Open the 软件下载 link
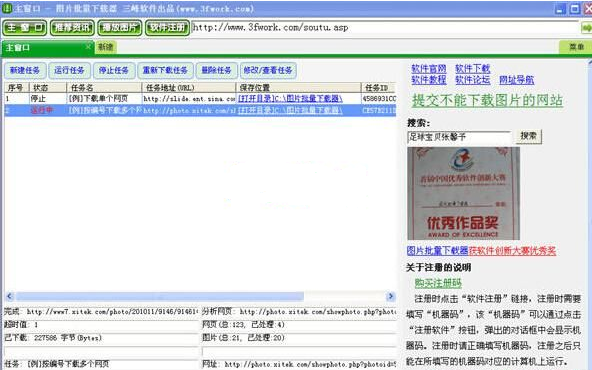The width and height of the screenshot is (592, 370). point(472,69)
